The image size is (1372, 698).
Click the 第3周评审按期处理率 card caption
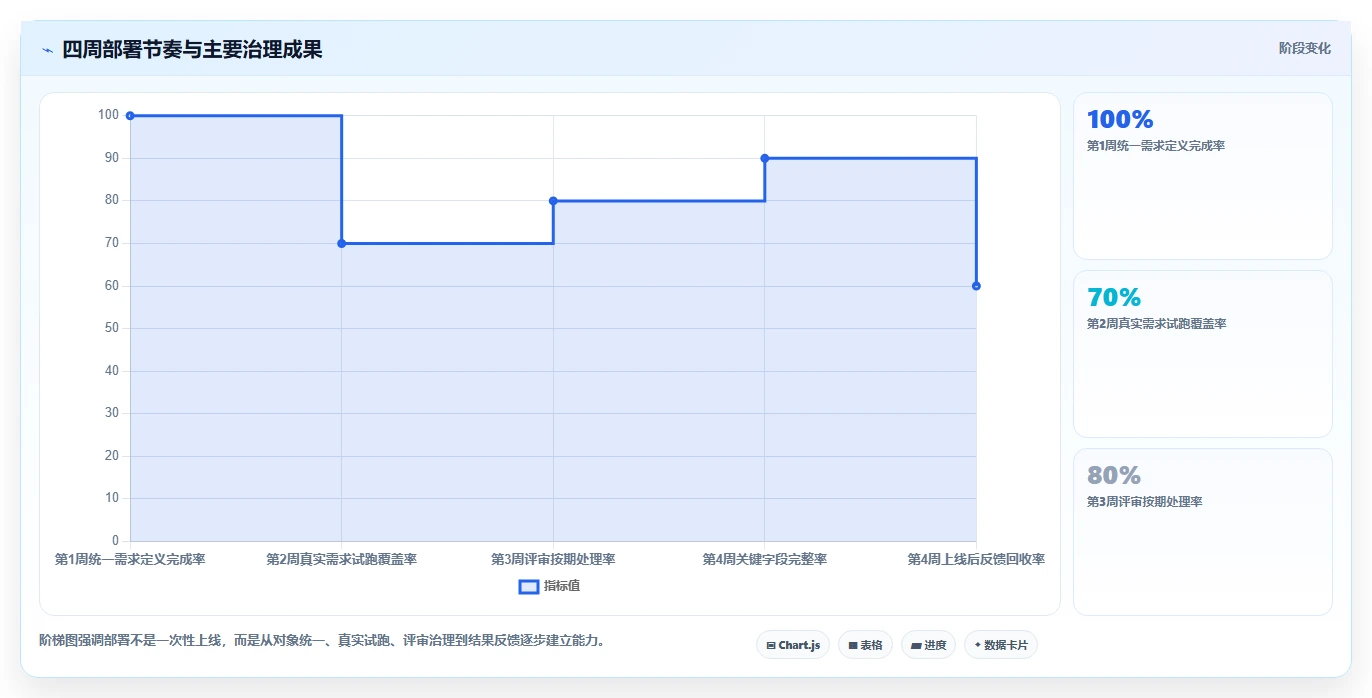click(x=1144, y=502)
